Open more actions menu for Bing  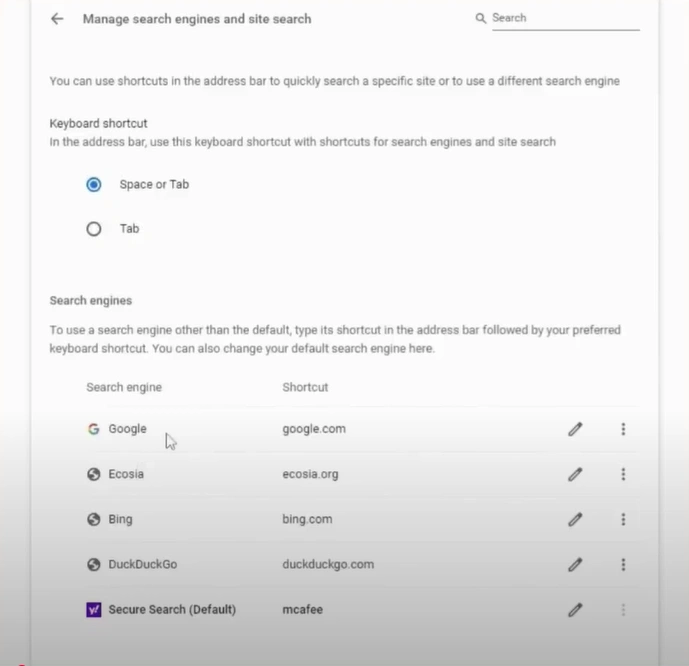(x=623, y=520)
